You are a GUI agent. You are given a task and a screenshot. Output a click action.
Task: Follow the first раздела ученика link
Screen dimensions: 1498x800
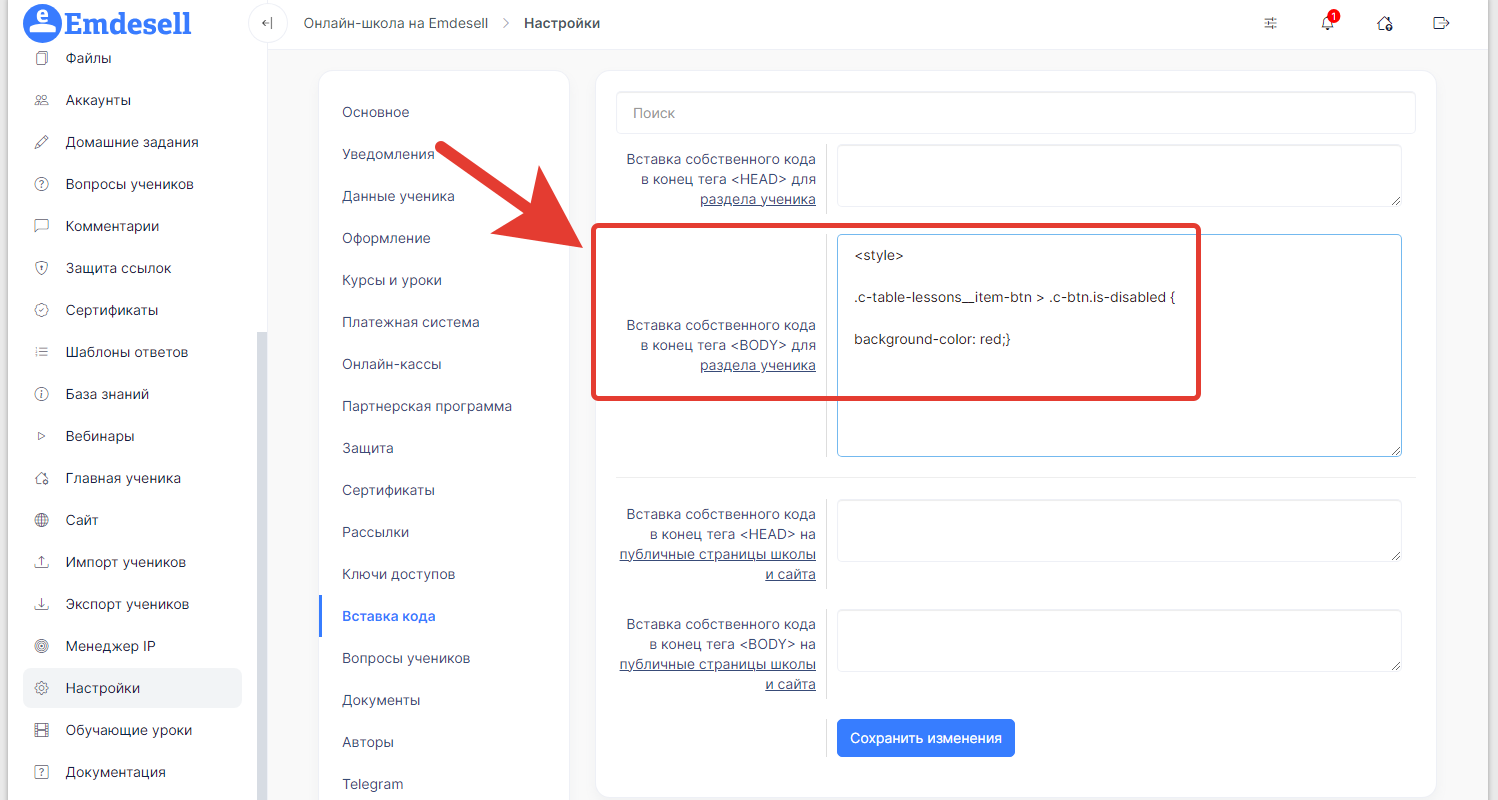(757, 199)
